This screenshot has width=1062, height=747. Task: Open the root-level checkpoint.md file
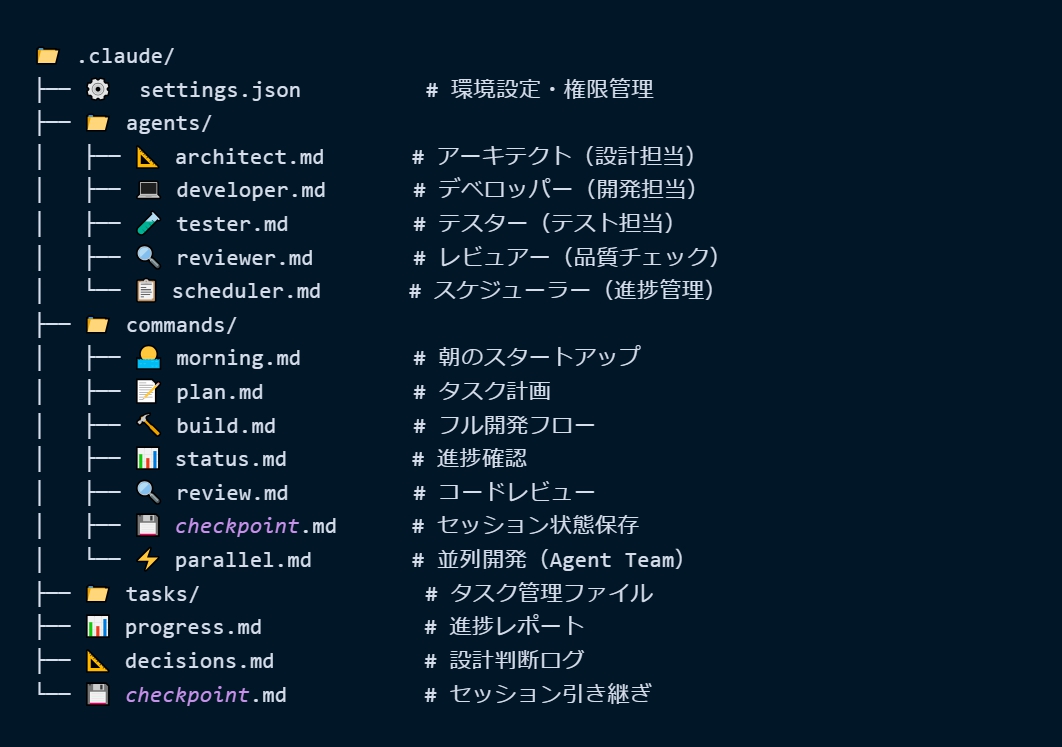(x=205, y=695)
